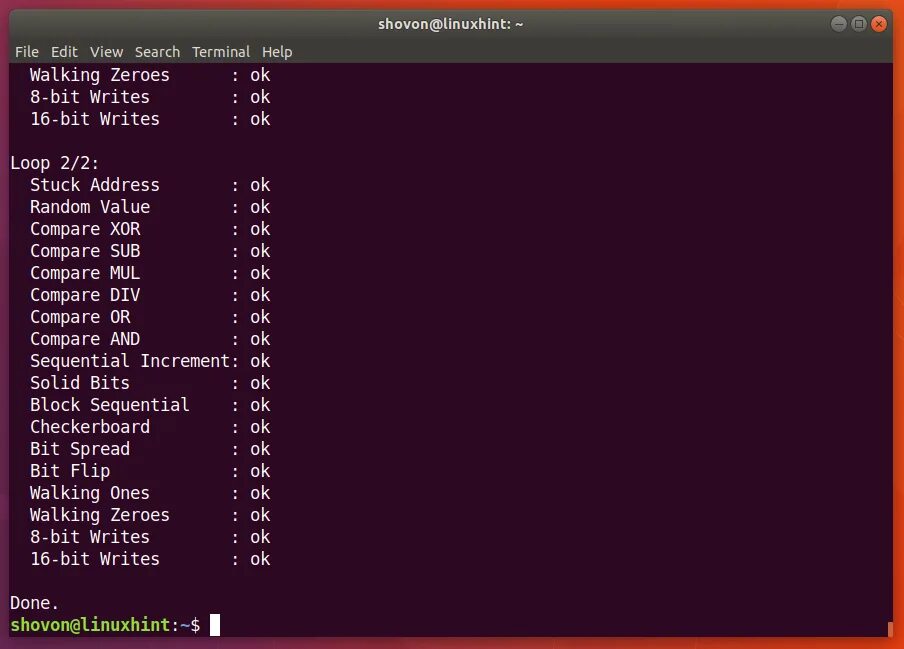The height and width of the screenshot is (649, 904).
Task: Click the 'Done.' output line
Action: click(x=34, y=603)
